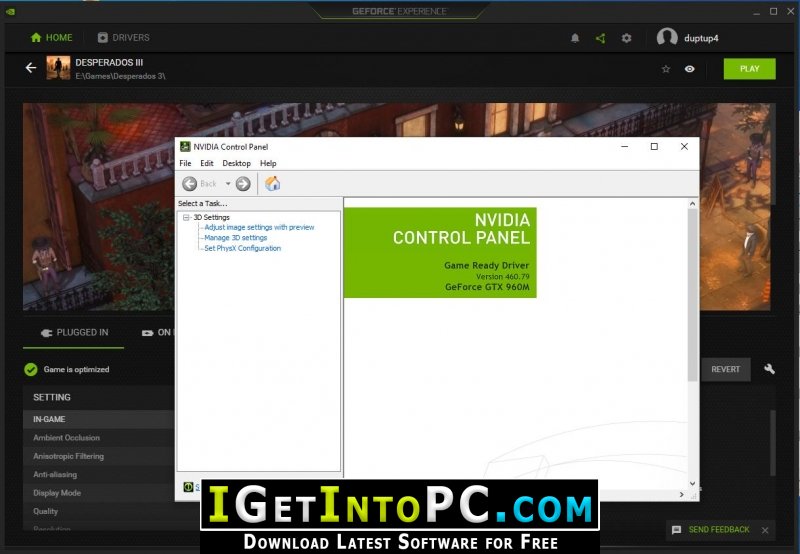The width and height of the screenshot is (800, 554).
Task: Open Manage 3D settings
Action: click(236, 238)
